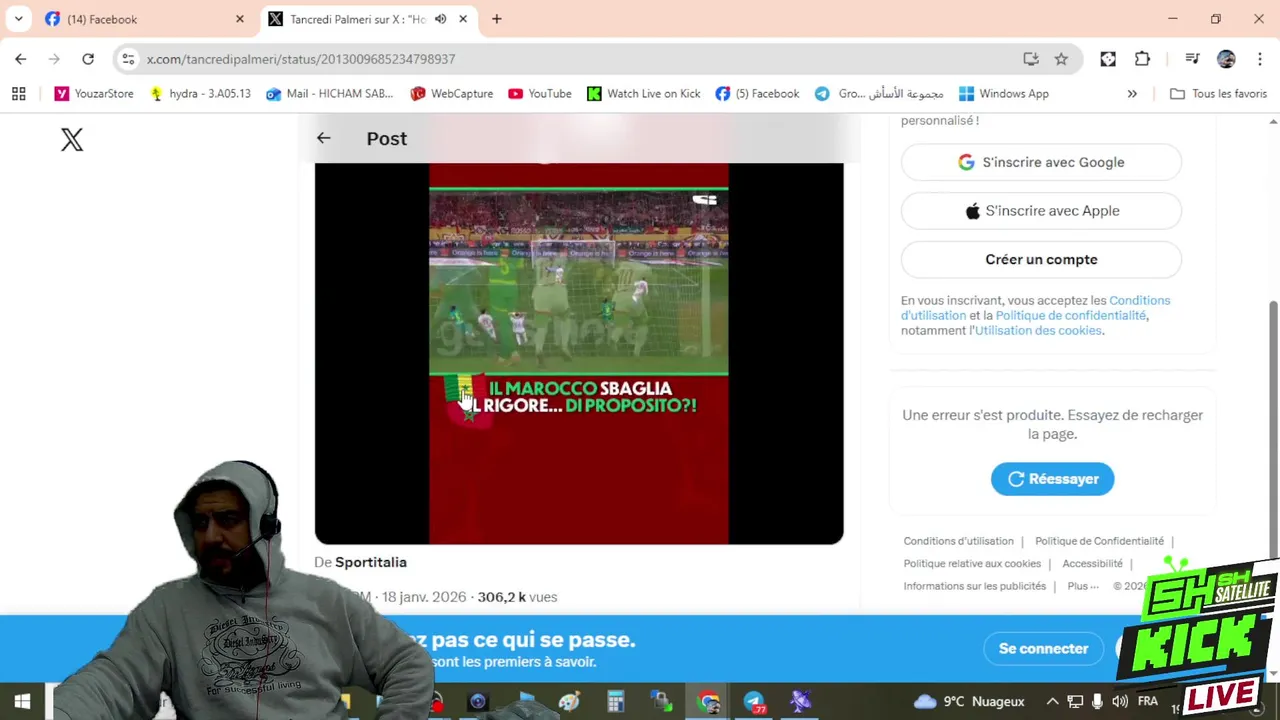Open the WebCapture bookmark
The height and width of the screenshot is (720, 1280).
(452, 94)
